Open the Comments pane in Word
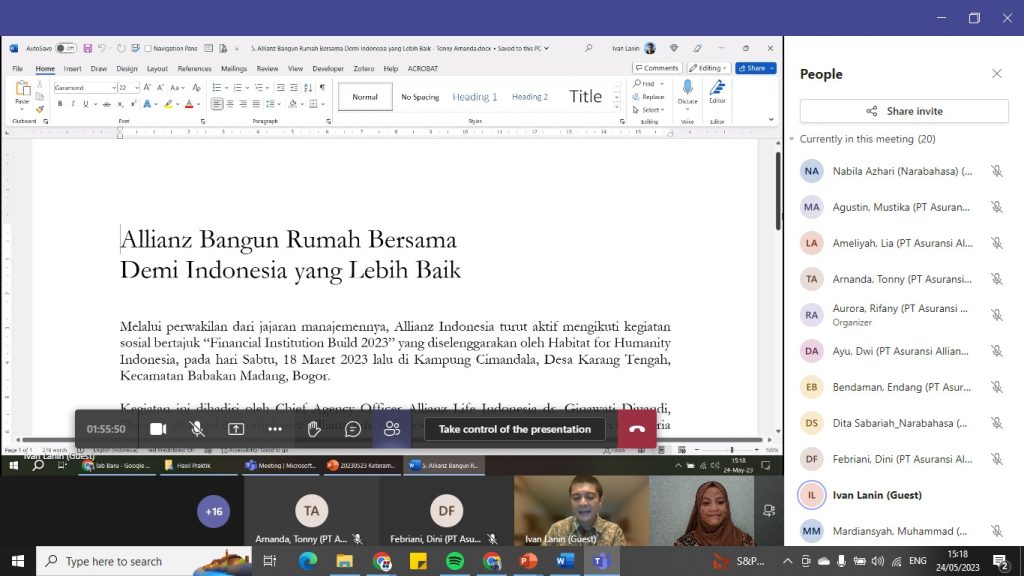The height and width of the screenshot is (576, 1024). 657,68
